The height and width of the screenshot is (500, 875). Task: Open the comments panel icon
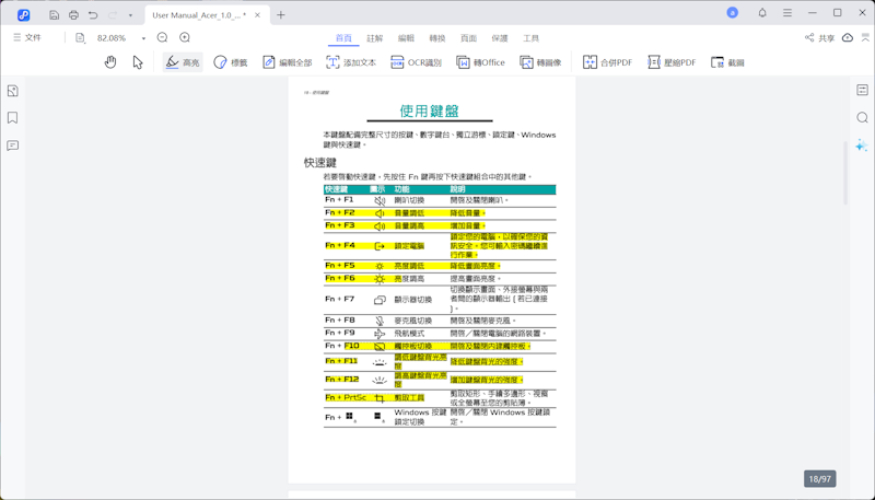pyautogui.click(x=13, y=146)
